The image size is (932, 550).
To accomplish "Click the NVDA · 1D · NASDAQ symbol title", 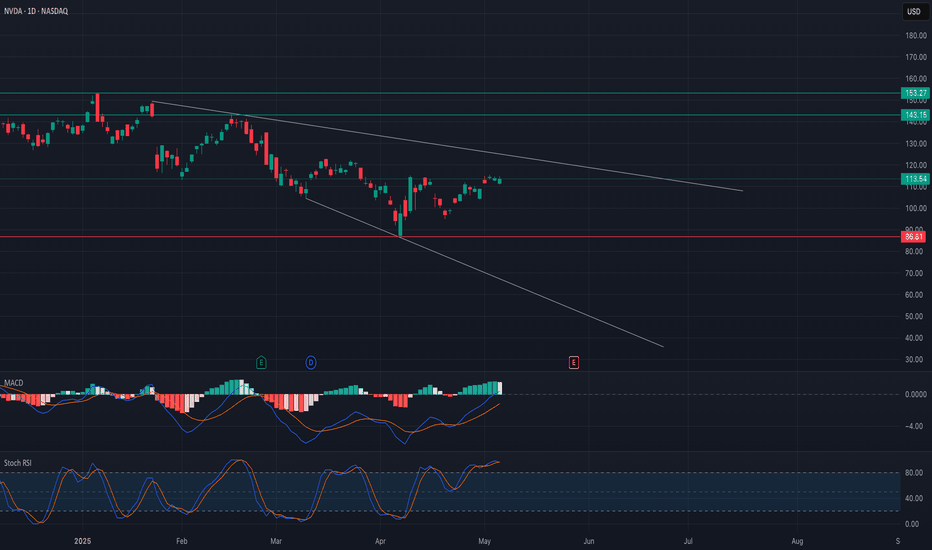I will [x=36, y=11].
